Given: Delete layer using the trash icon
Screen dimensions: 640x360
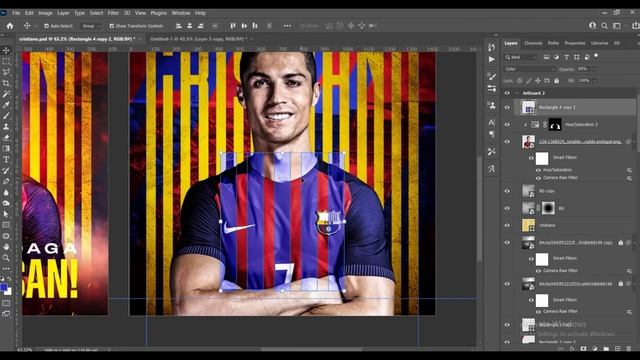Looking at the screenshot, I should tap(629, 349).
